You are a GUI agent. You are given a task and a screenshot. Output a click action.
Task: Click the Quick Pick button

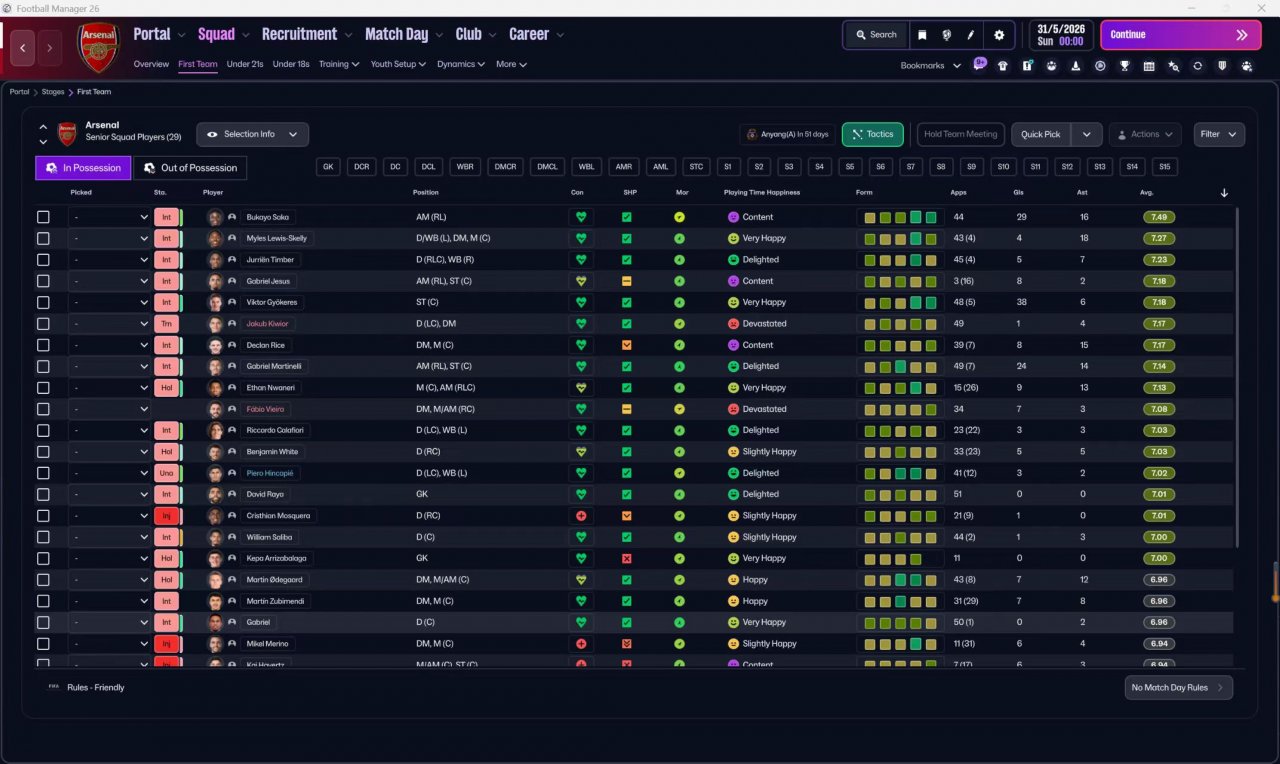point(1041,134)
